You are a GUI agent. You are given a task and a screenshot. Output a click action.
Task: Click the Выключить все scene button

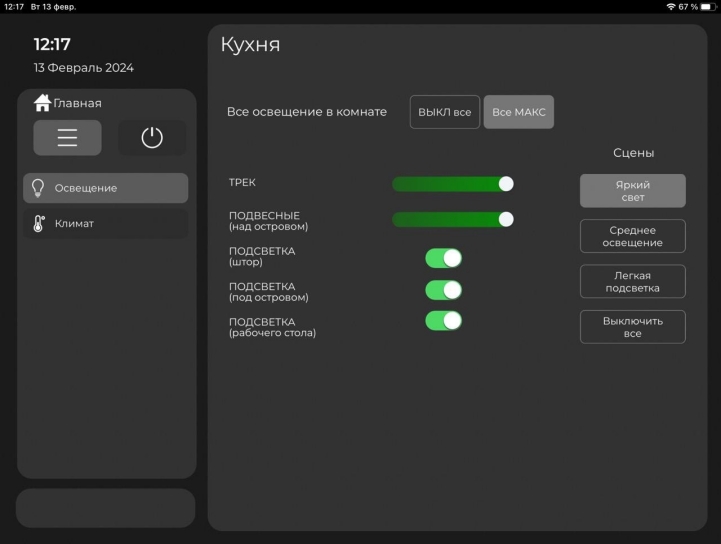click(632, 327)
